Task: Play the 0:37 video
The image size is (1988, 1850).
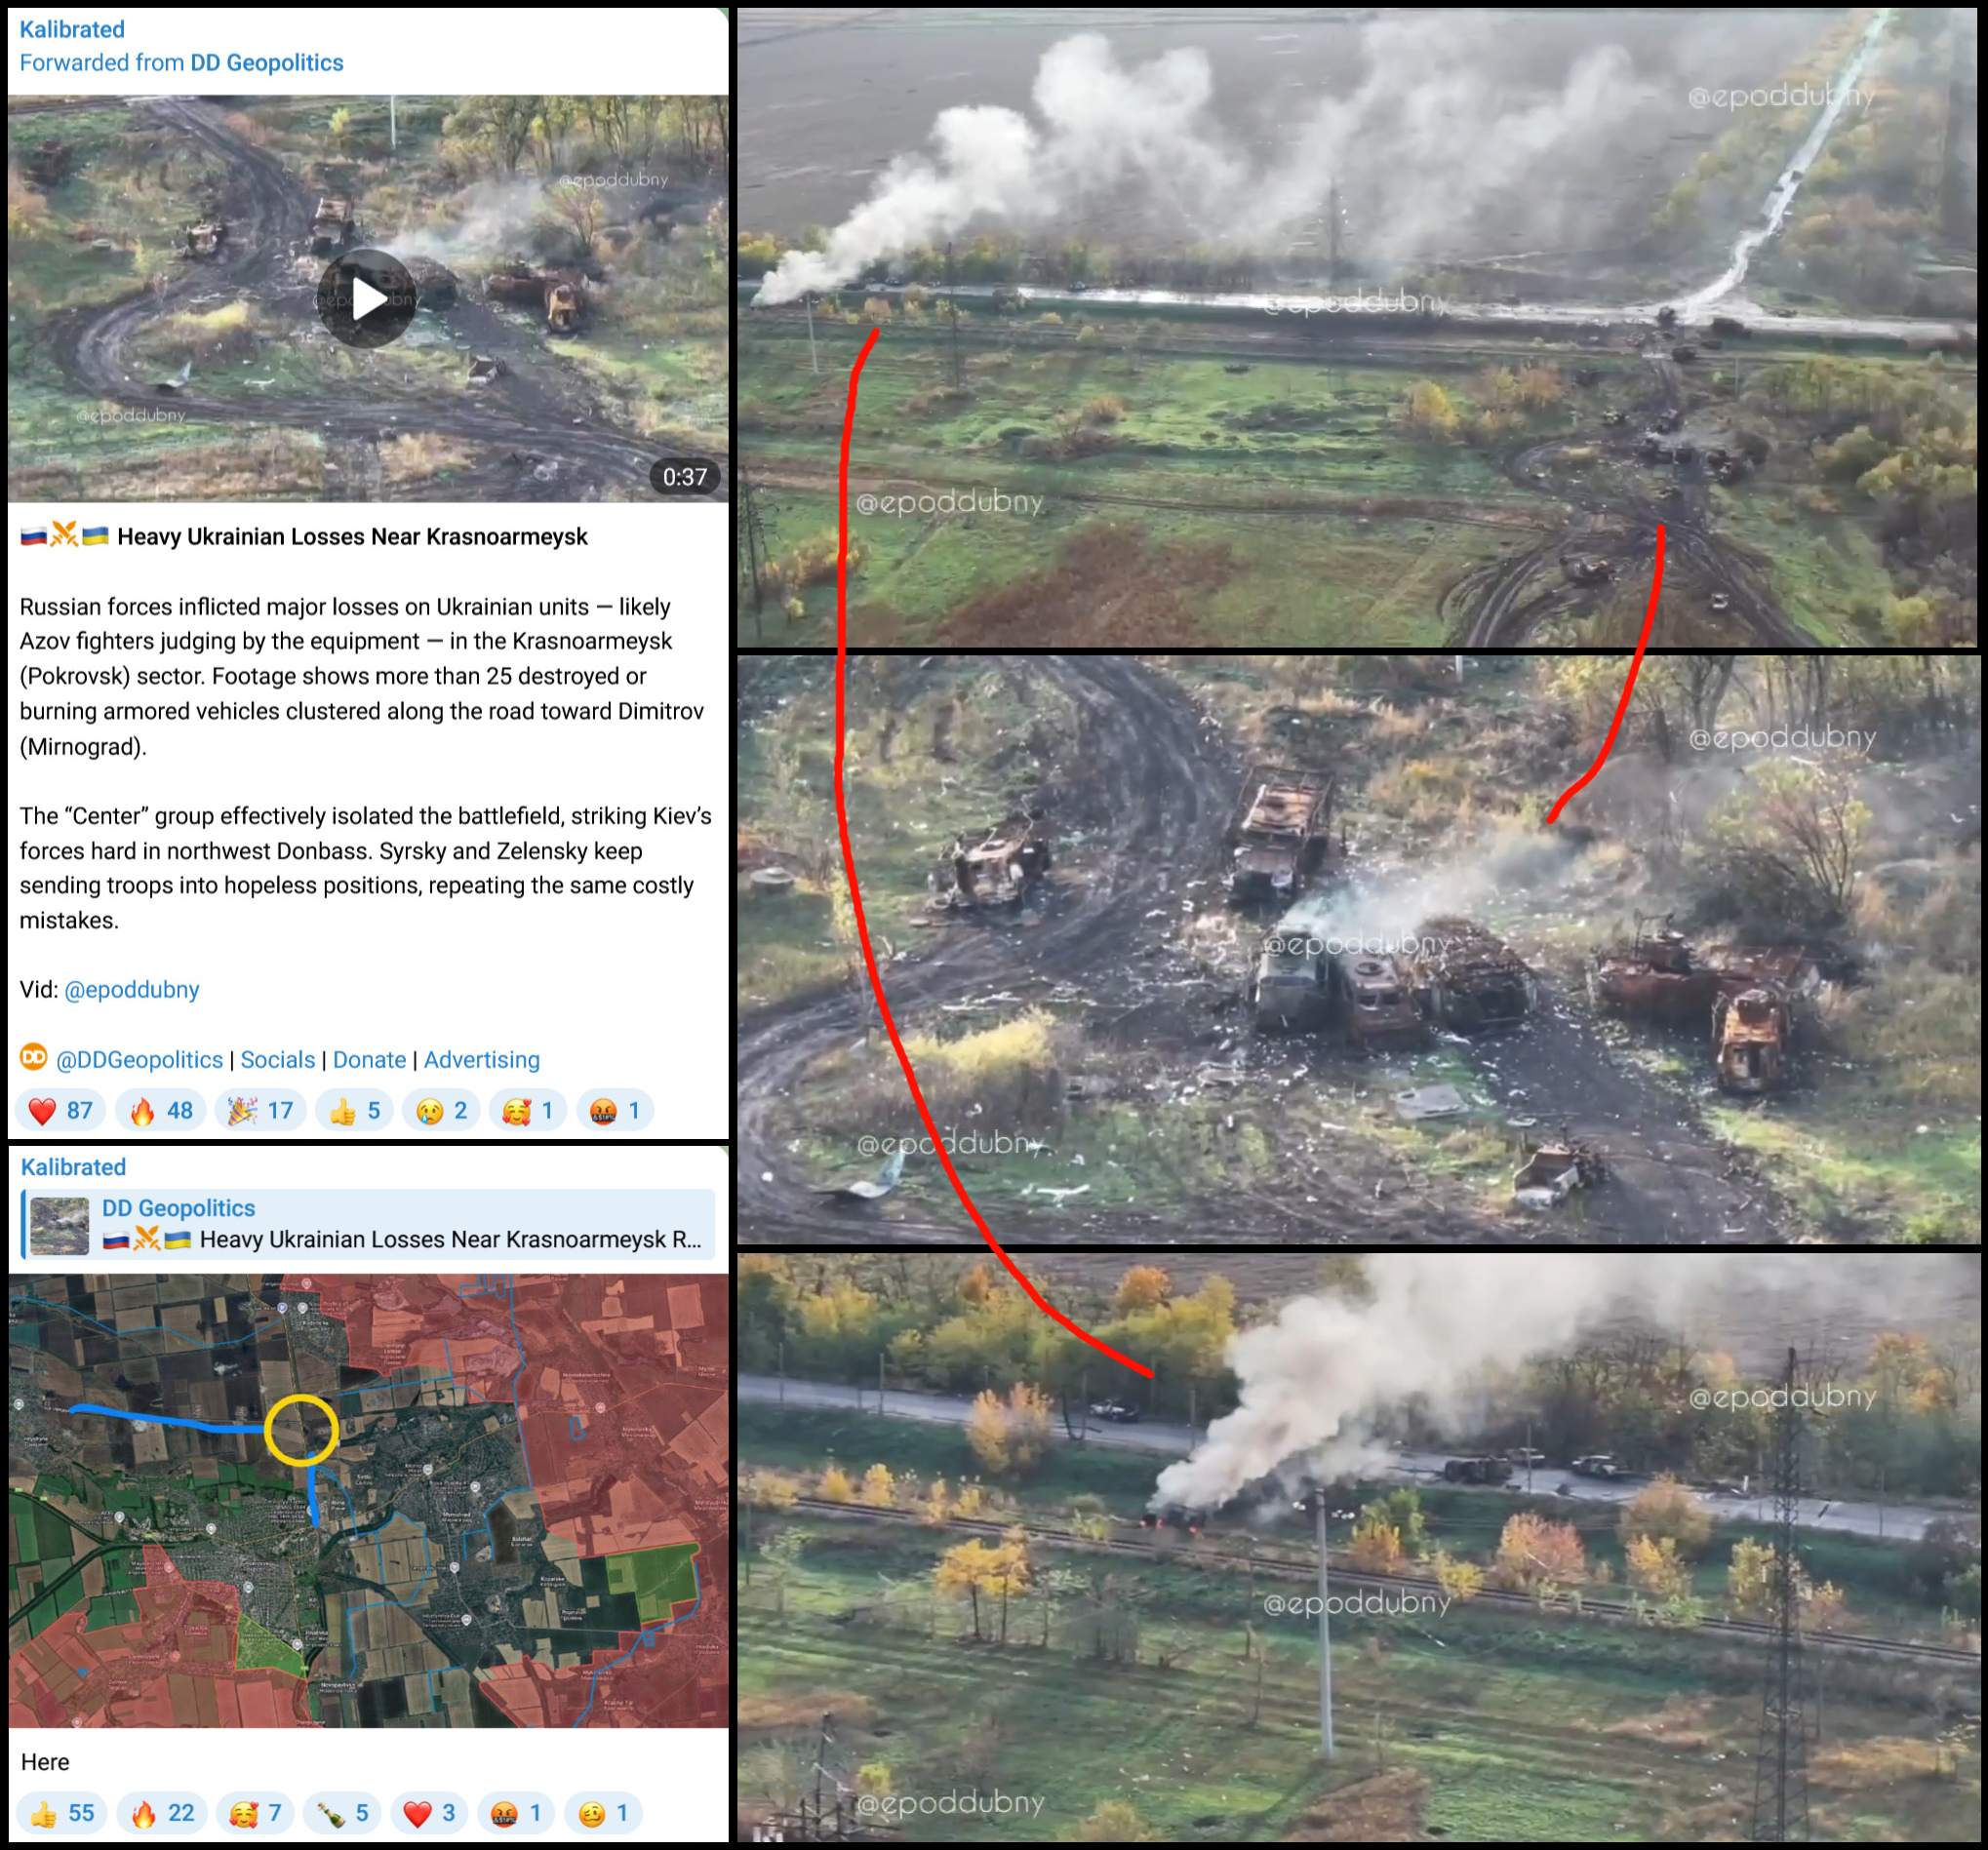Action: click(x=366, y=299)
